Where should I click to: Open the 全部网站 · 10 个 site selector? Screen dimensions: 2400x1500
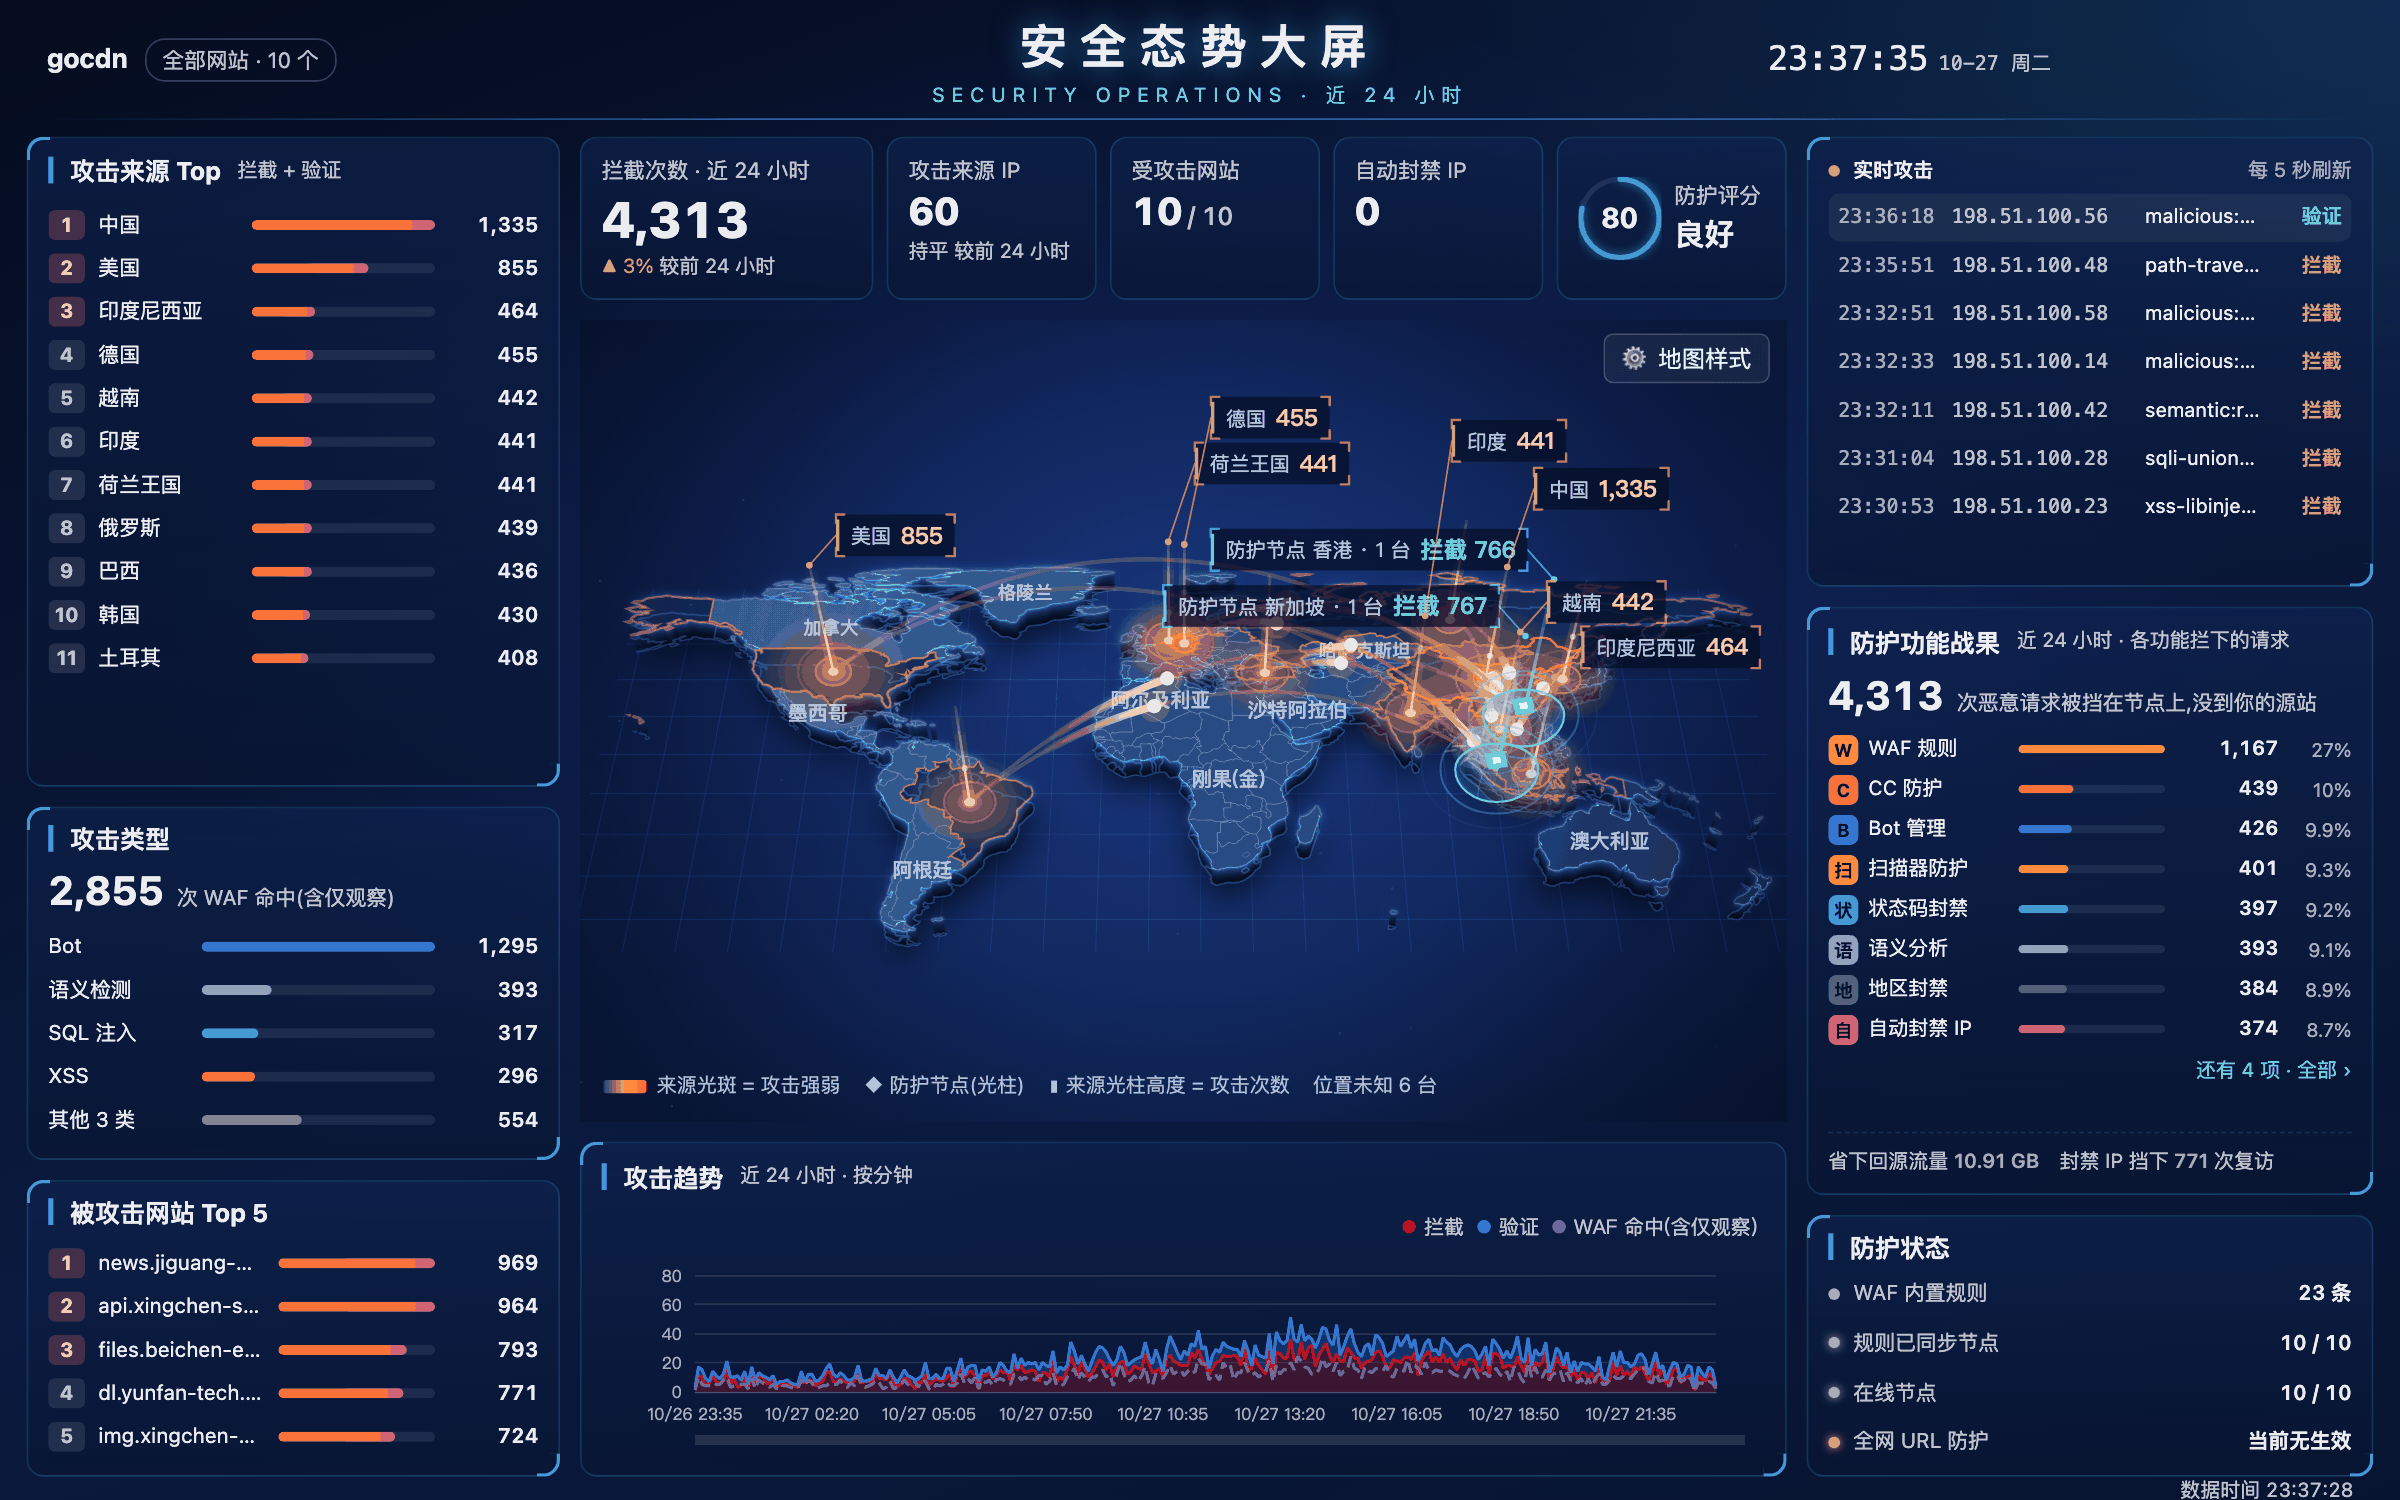pos(240,60)
